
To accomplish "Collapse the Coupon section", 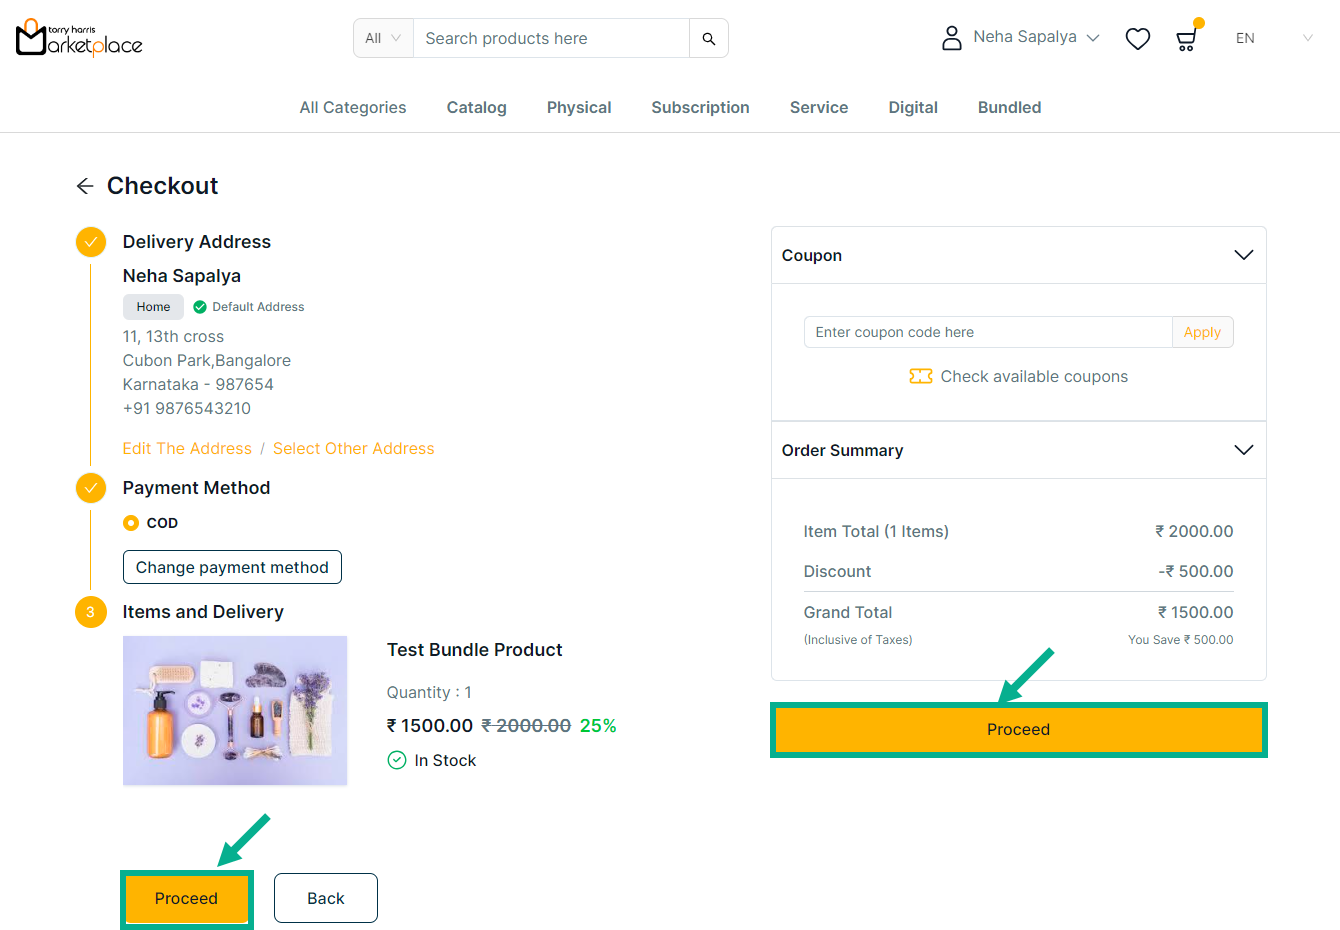I will click(x=1243, y=255).
